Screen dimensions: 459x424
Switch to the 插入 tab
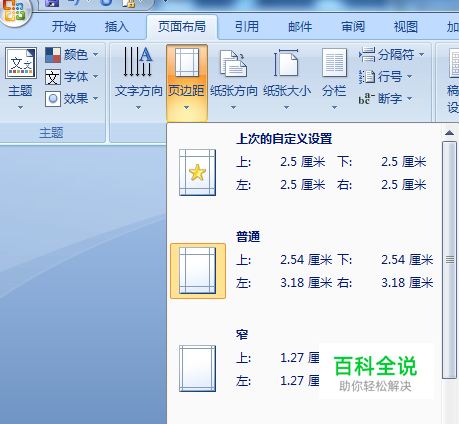coord(116,27)
